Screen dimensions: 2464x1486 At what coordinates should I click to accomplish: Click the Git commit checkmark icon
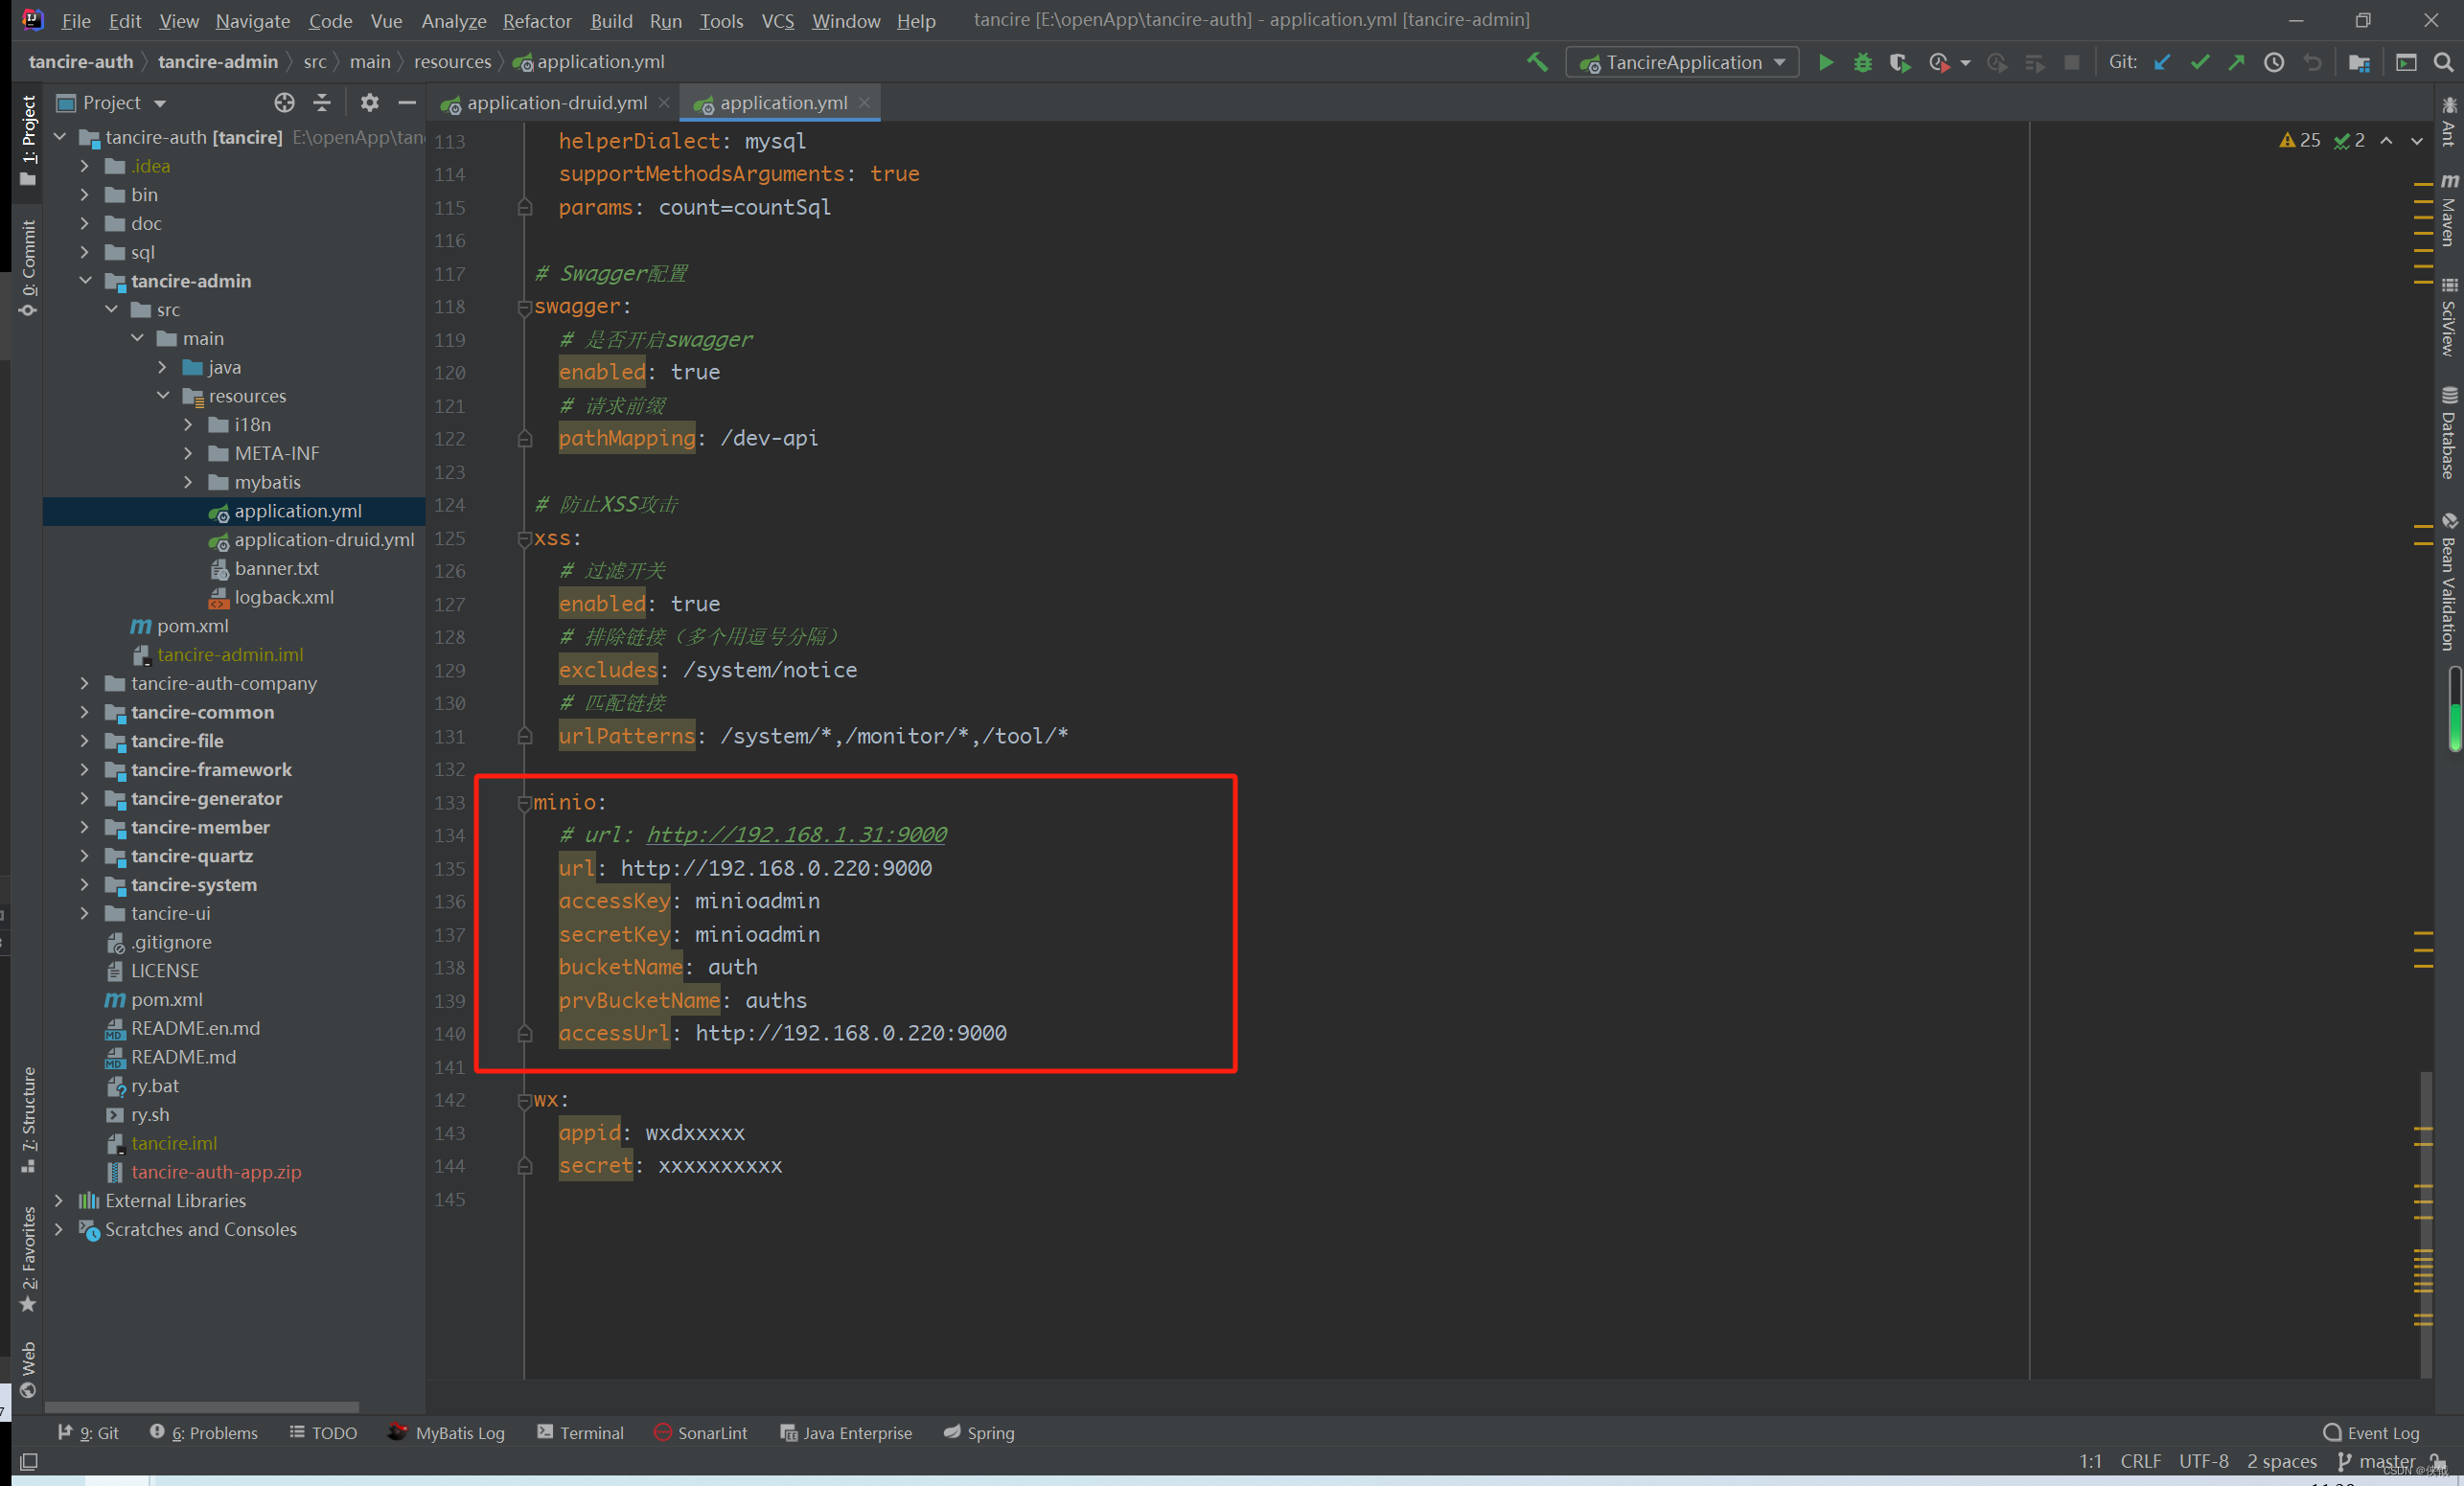(2199, 62)
